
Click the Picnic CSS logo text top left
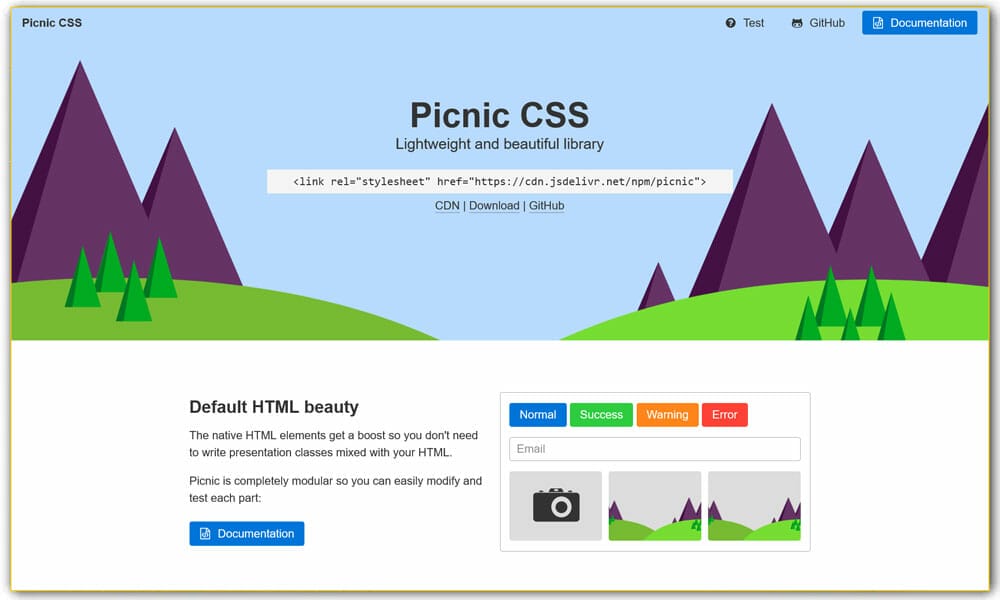pyautogui.click(x=52, y=22)
